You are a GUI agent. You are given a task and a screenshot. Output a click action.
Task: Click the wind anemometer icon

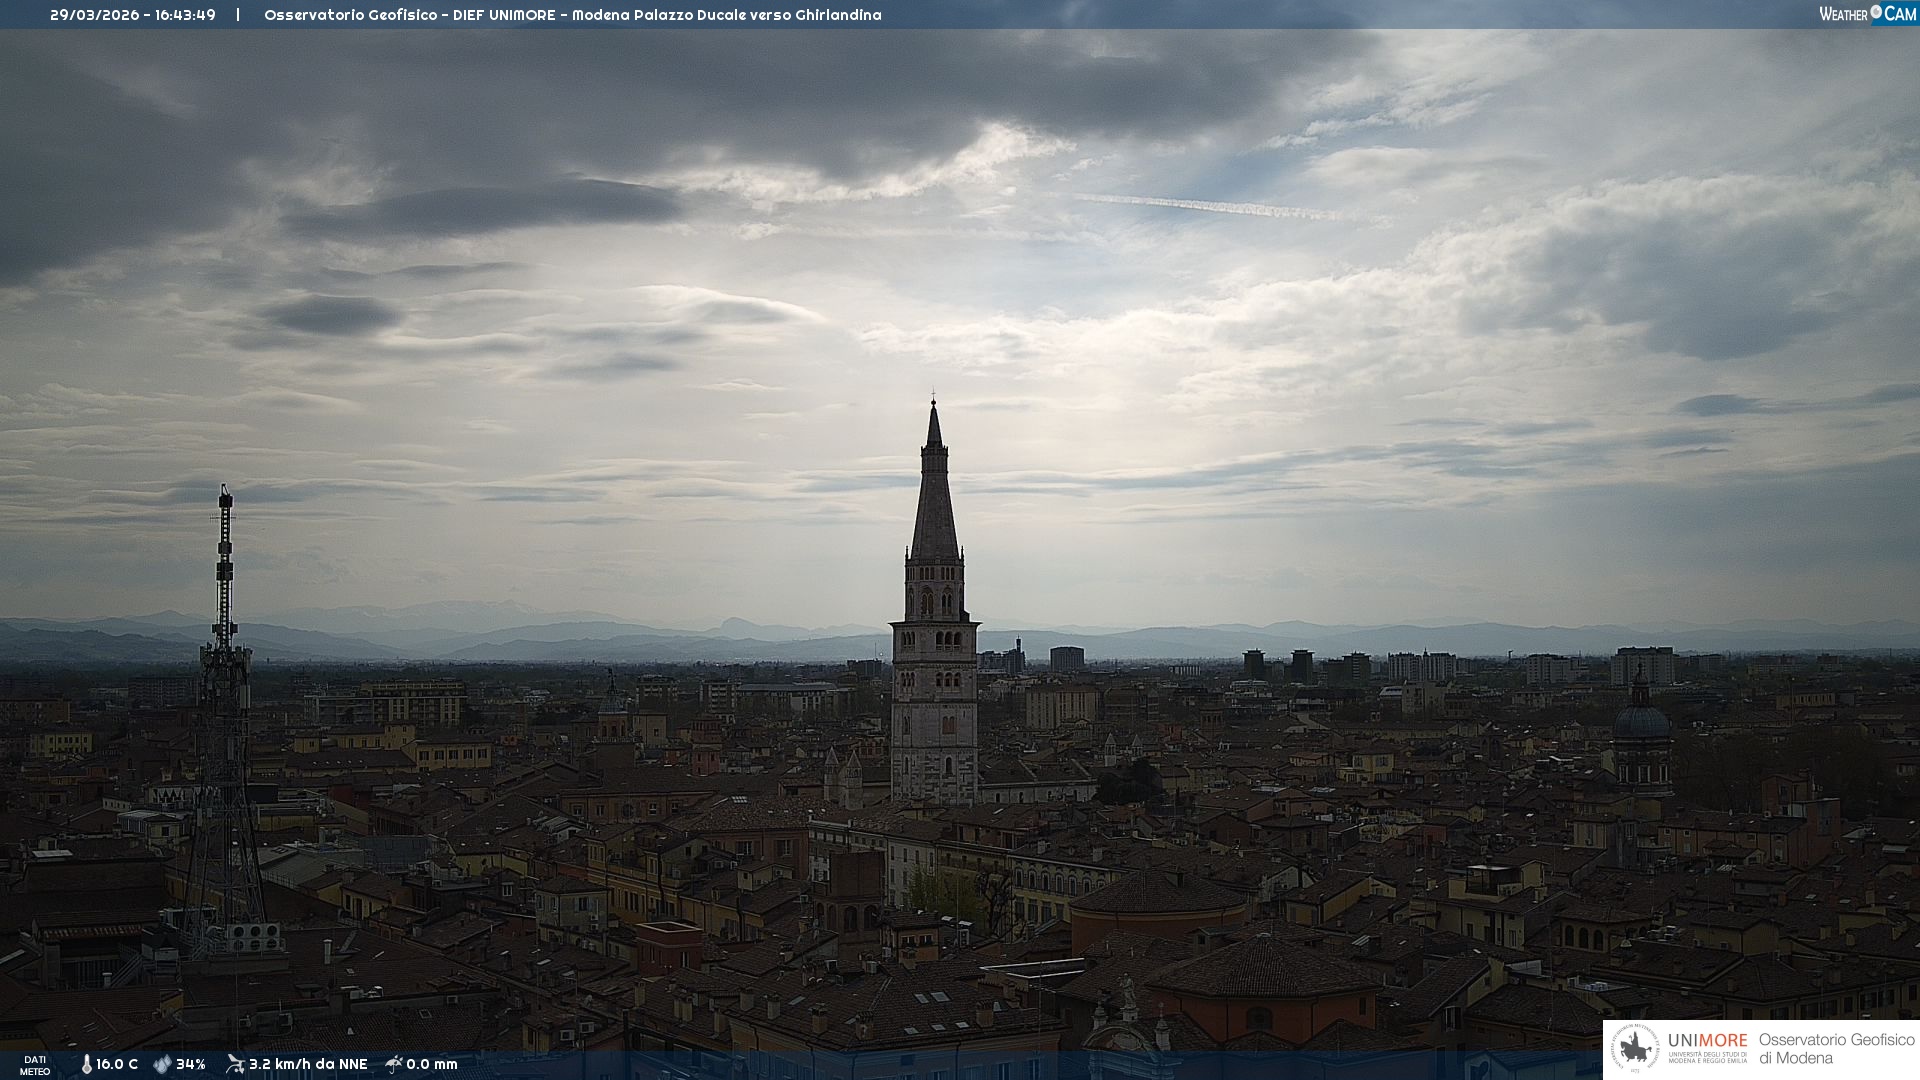coord(235,1064)
